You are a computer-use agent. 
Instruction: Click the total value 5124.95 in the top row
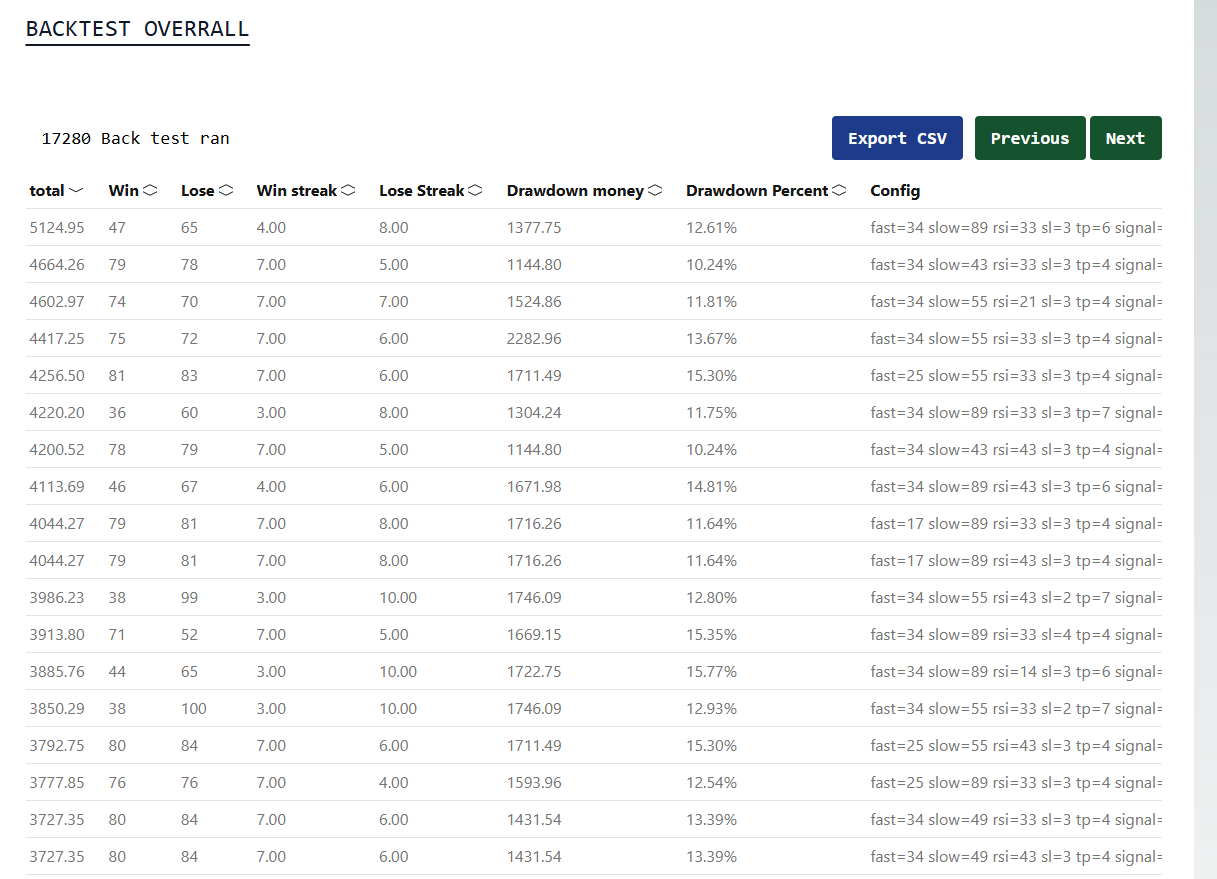57,228
